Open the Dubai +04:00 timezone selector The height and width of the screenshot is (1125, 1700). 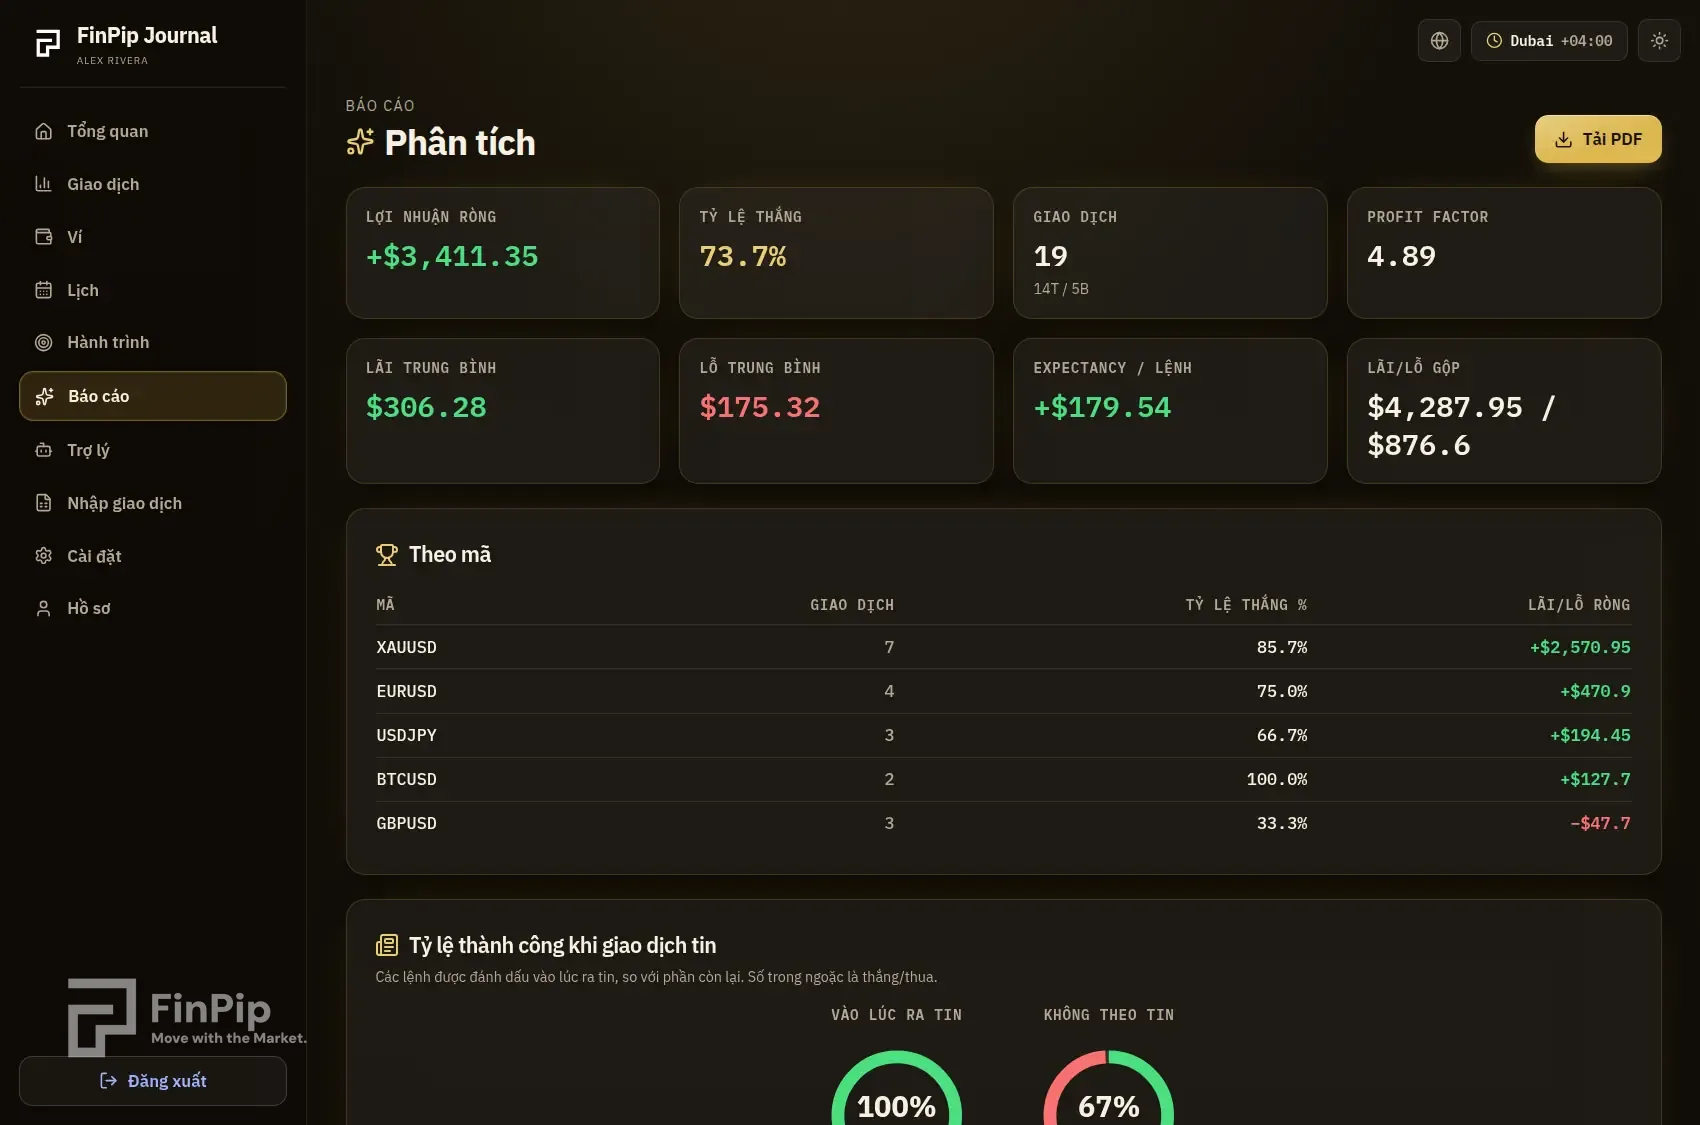point(1549,41)
